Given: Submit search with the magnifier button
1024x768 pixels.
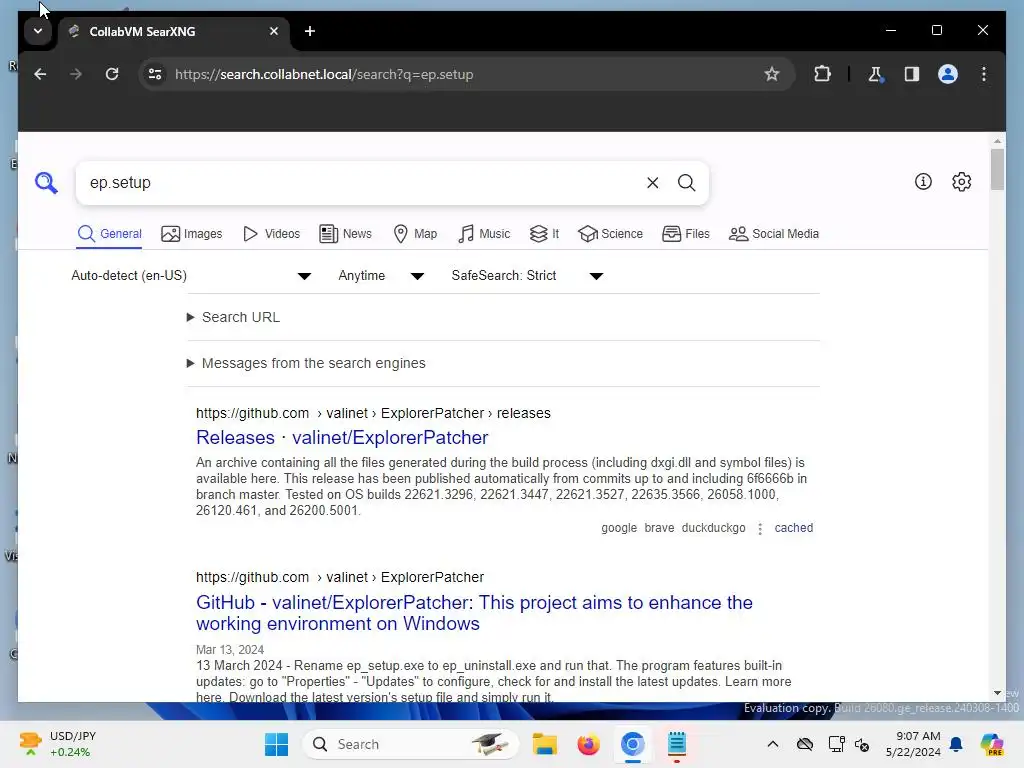Looking at the screenshot, I should click(686, 183).
